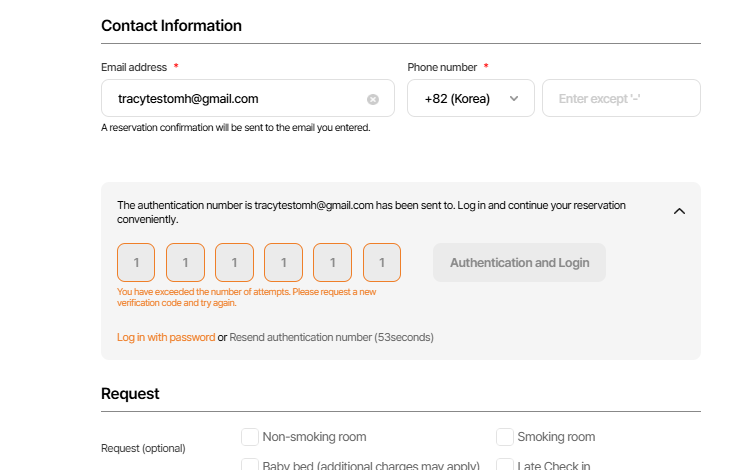Click the fourth verification code box
The width and height of the screenshot is (735, 470).
point(283,263)
